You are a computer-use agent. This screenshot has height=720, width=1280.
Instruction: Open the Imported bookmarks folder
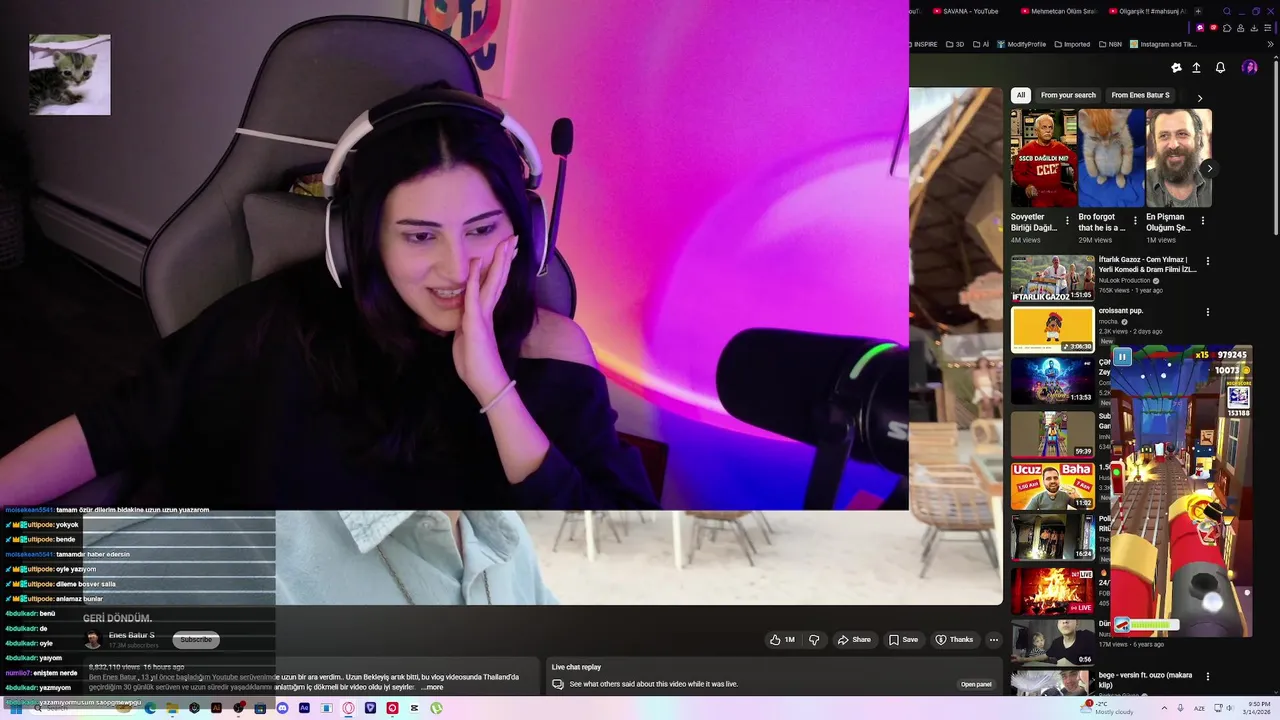click(x=1072, y=44)
